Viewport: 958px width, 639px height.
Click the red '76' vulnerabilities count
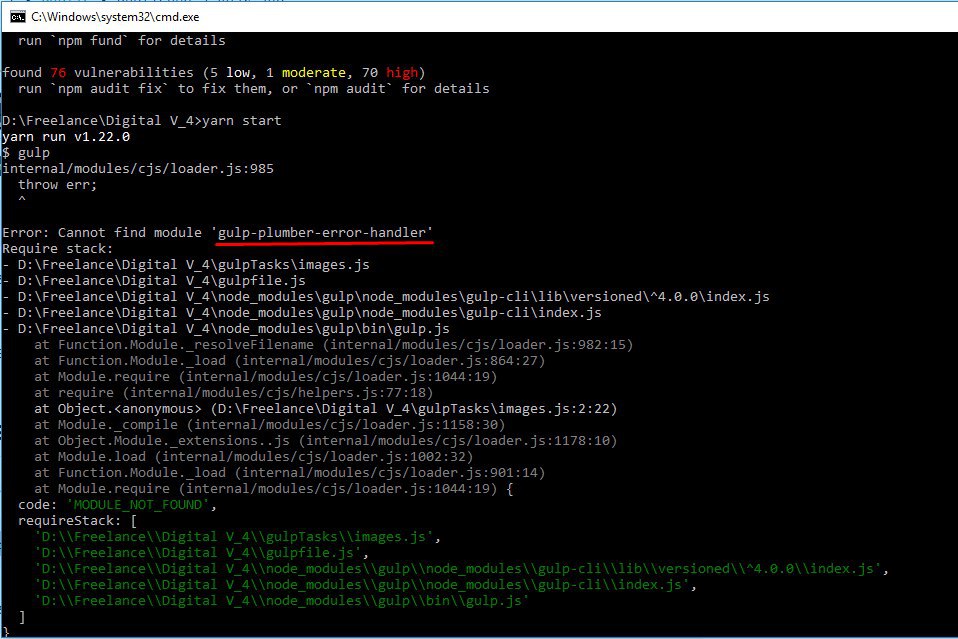coord(58,73)
